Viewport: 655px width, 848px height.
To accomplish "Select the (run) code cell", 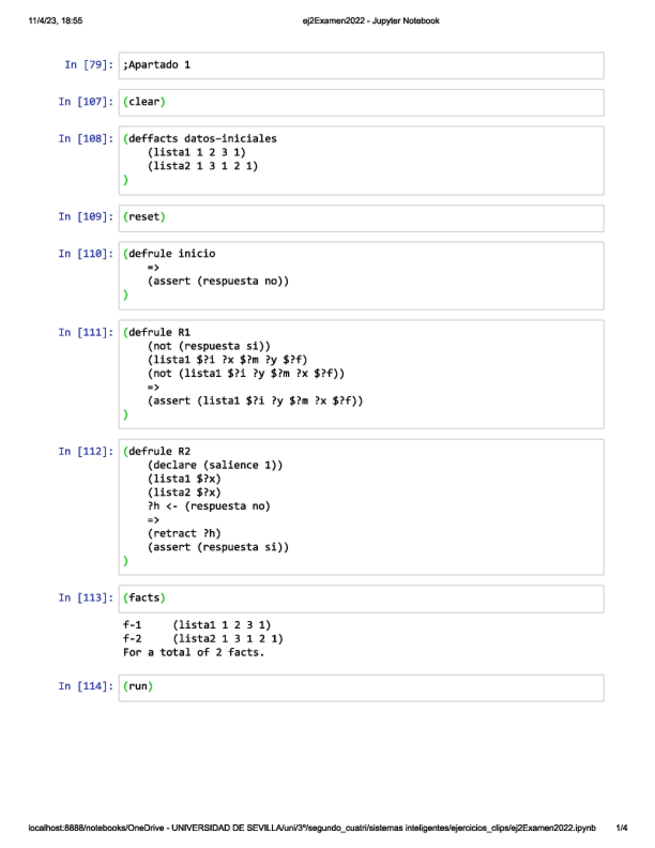I will tap(361, 688).
